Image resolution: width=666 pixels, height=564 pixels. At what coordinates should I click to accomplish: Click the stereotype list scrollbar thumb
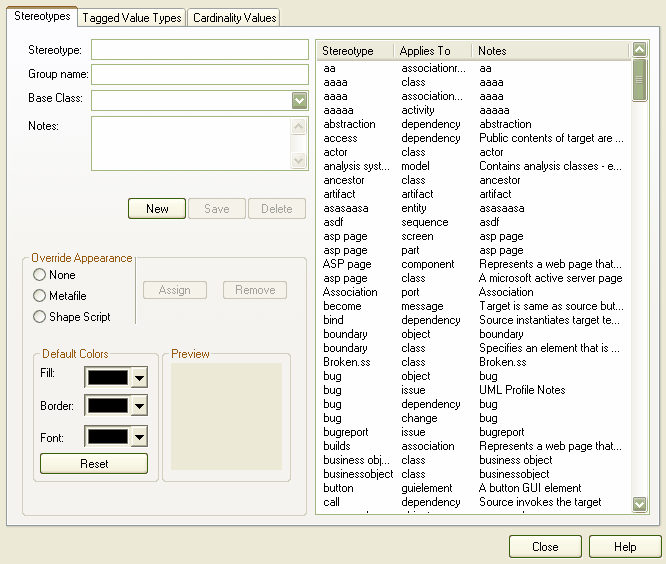639,80
